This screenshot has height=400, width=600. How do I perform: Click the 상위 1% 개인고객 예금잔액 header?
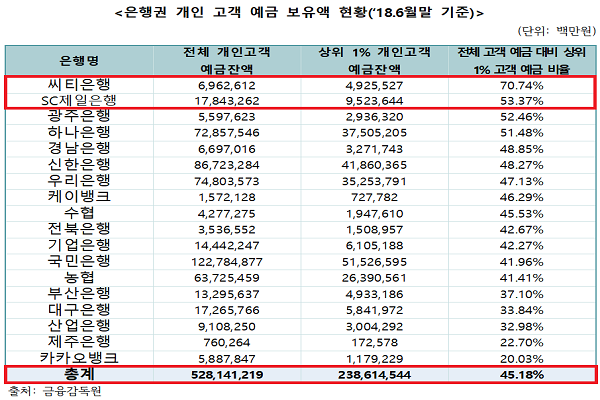pyautogui.click(x=375, y=60)
